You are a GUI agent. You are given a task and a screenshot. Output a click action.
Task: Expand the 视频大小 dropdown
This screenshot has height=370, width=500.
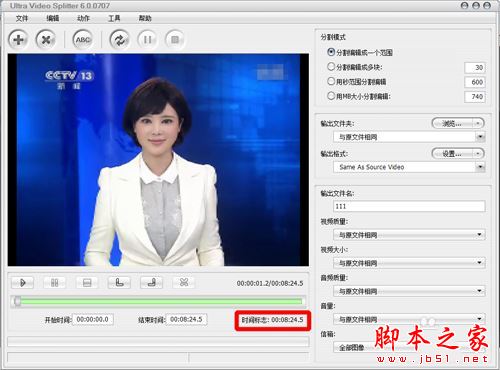(x=480, y=263)
